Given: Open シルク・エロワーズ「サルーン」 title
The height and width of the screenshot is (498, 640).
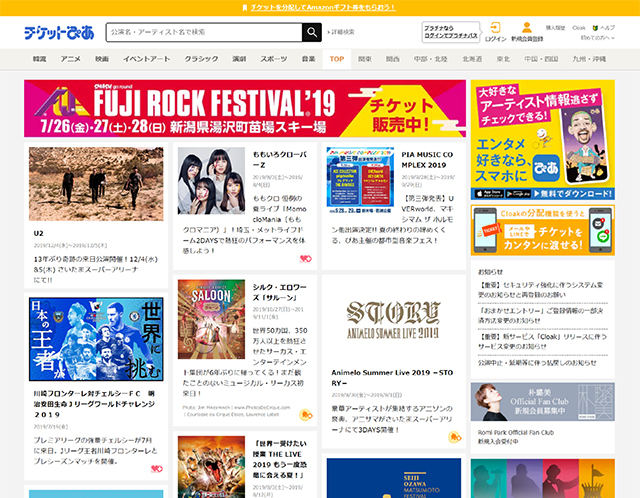Looking at the screenshot, I should (280, 292).
